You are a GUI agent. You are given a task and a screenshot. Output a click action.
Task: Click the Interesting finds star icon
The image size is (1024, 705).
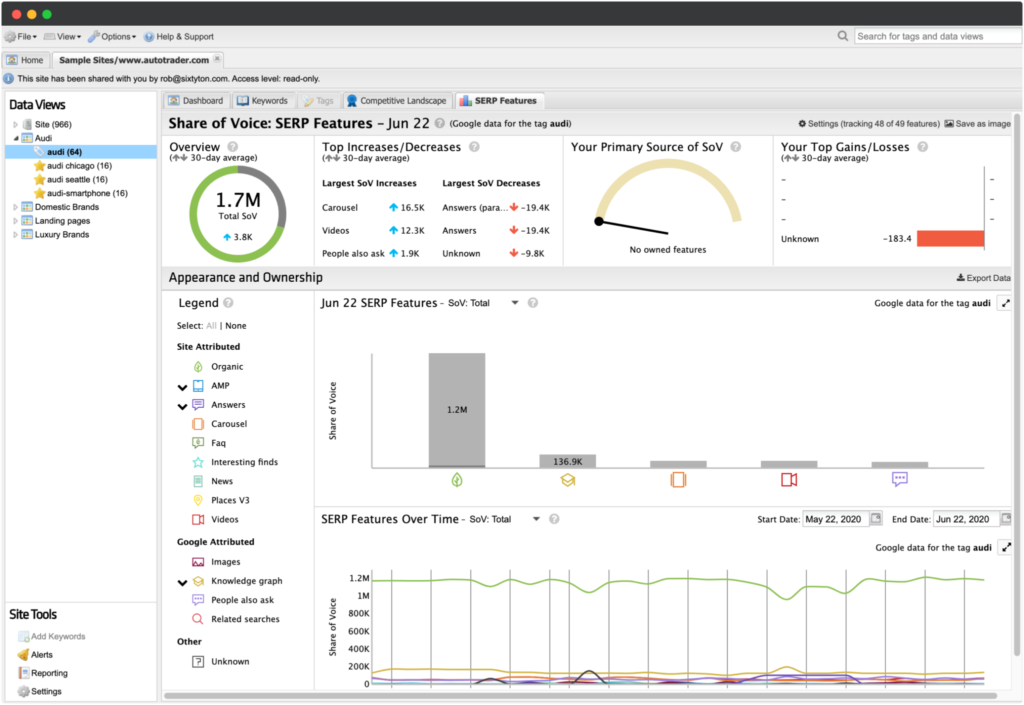pyautogui.click(x=198, y=462)
